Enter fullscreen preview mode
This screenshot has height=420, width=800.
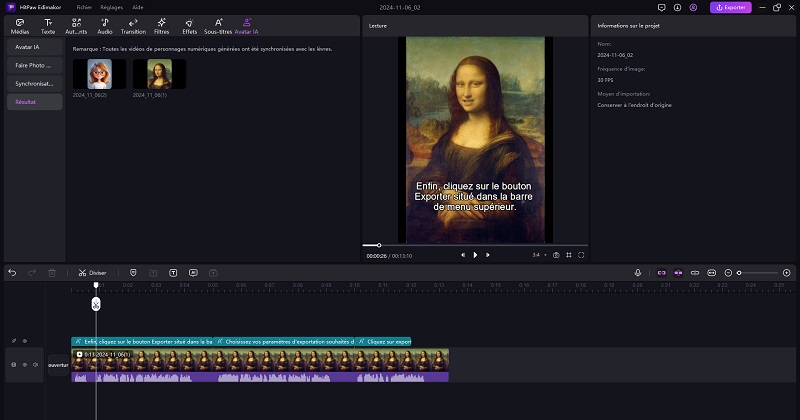click(581, 255)
